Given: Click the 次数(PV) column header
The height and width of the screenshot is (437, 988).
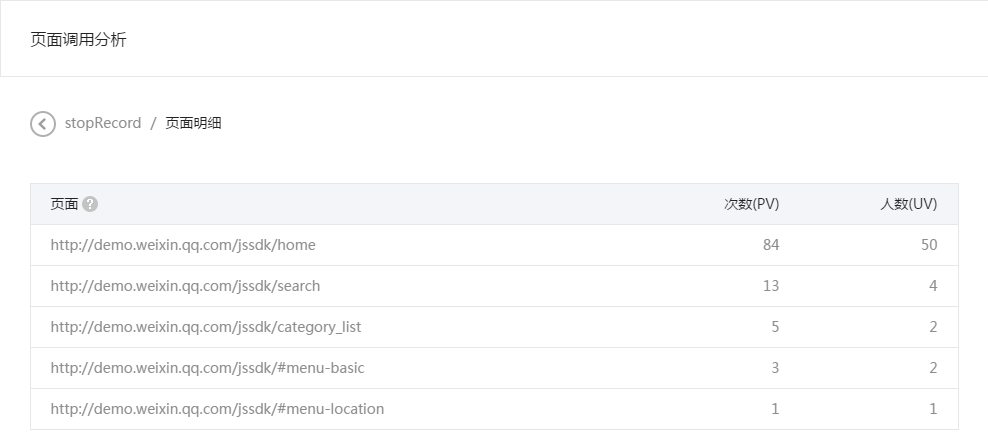Looking at the screenshot, I should [751, 204].
